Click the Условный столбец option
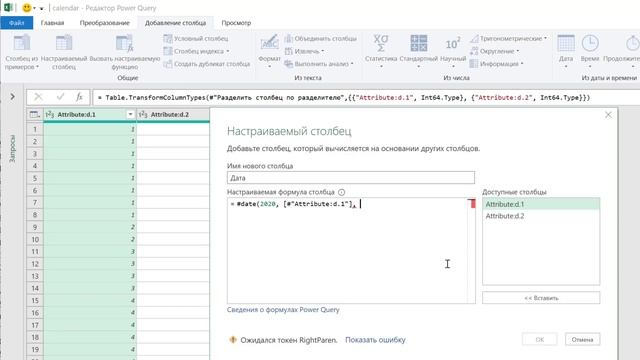This screenshot has height=360, width=640. pyautogui.click(x=196, y=38)
